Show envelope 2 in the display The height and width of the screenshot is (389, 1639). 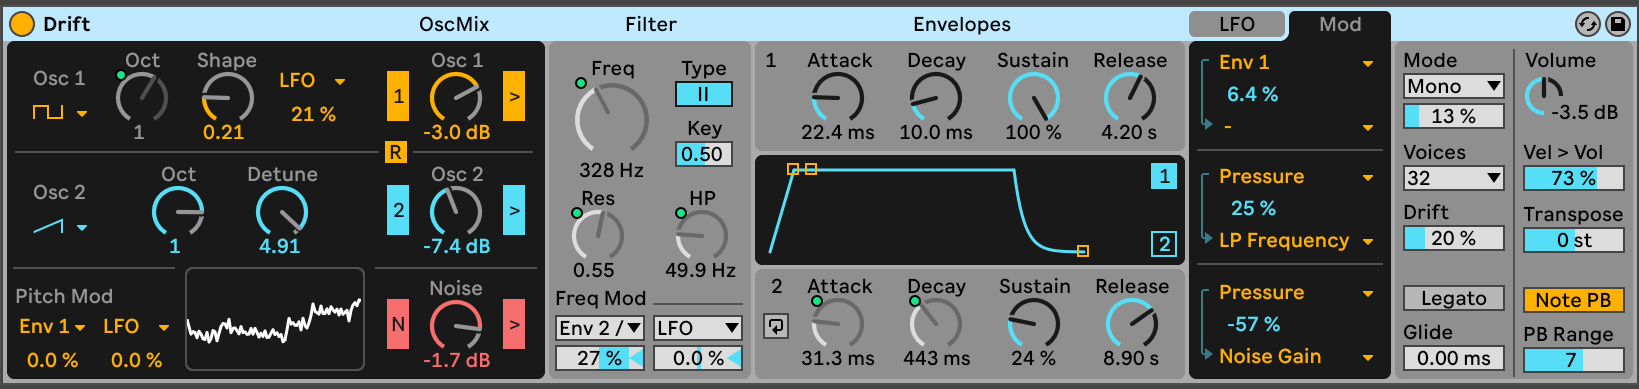1164,243
